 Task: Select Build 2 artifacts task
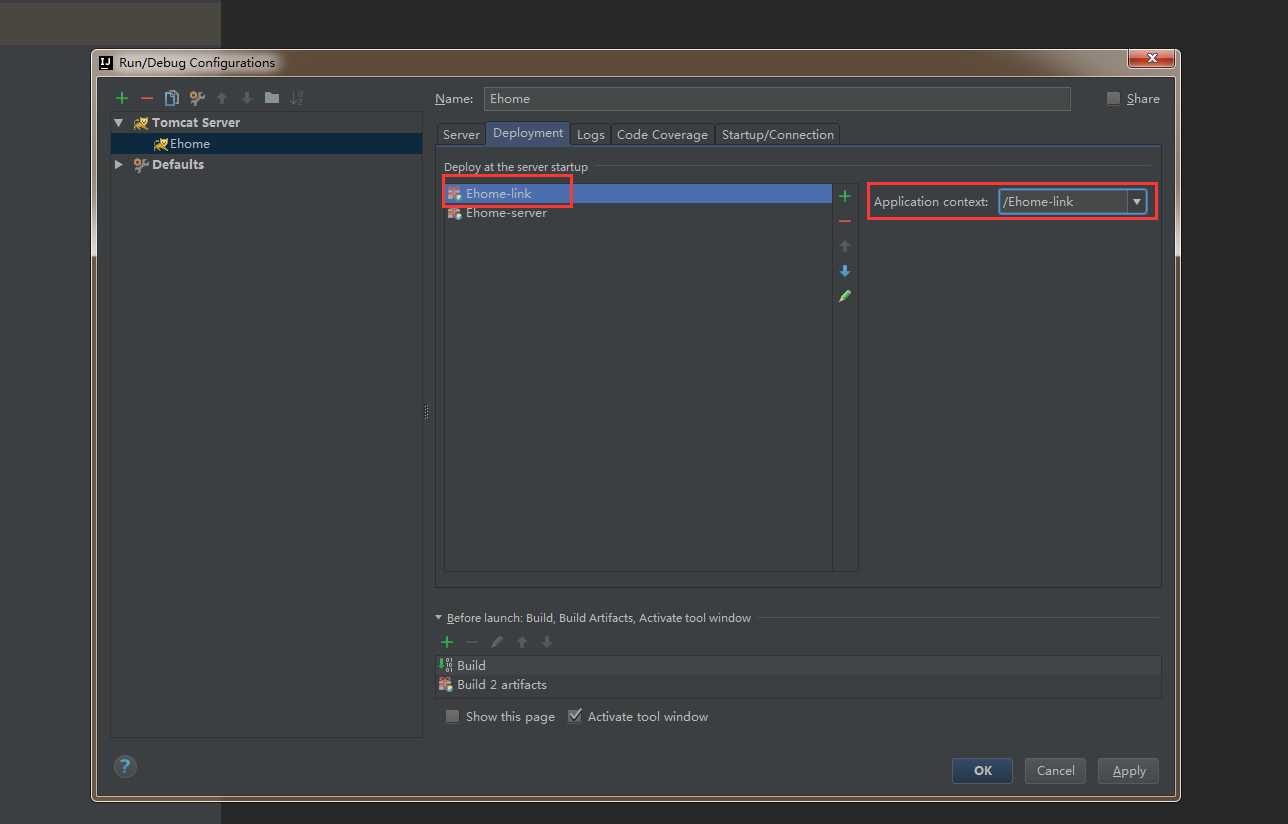click(x=799, y=685)
